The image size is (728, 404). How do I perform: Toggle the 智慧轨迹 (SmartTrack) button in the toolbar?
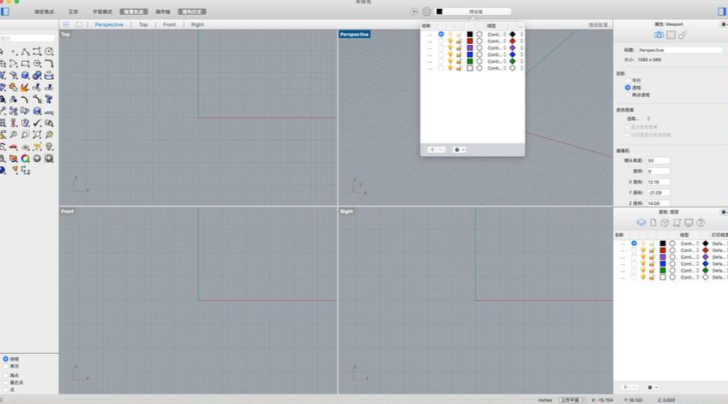pyautogui.click(x=134, y=12)
